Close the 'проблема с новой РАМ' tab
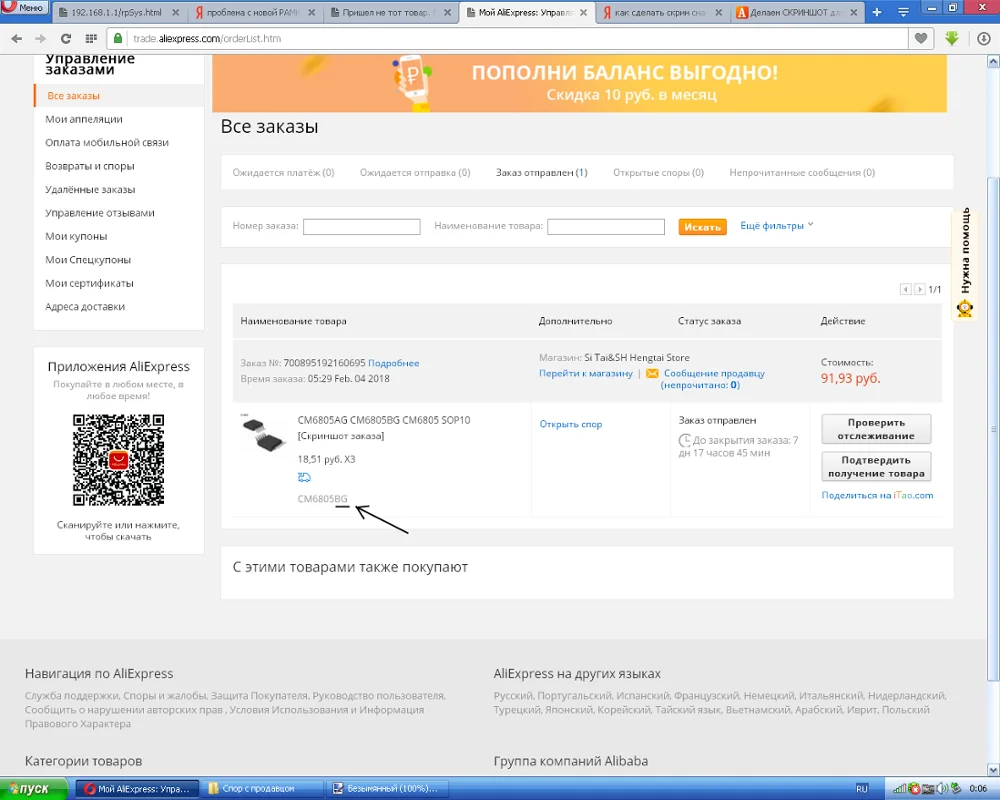1000x800 pixels. coord(312,12)
